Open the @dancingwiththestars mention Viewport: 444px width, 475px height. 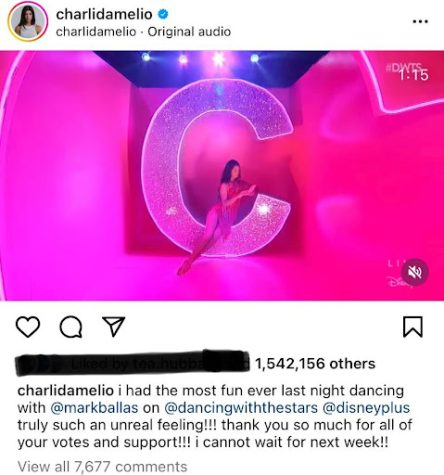(x=241, y=408)
